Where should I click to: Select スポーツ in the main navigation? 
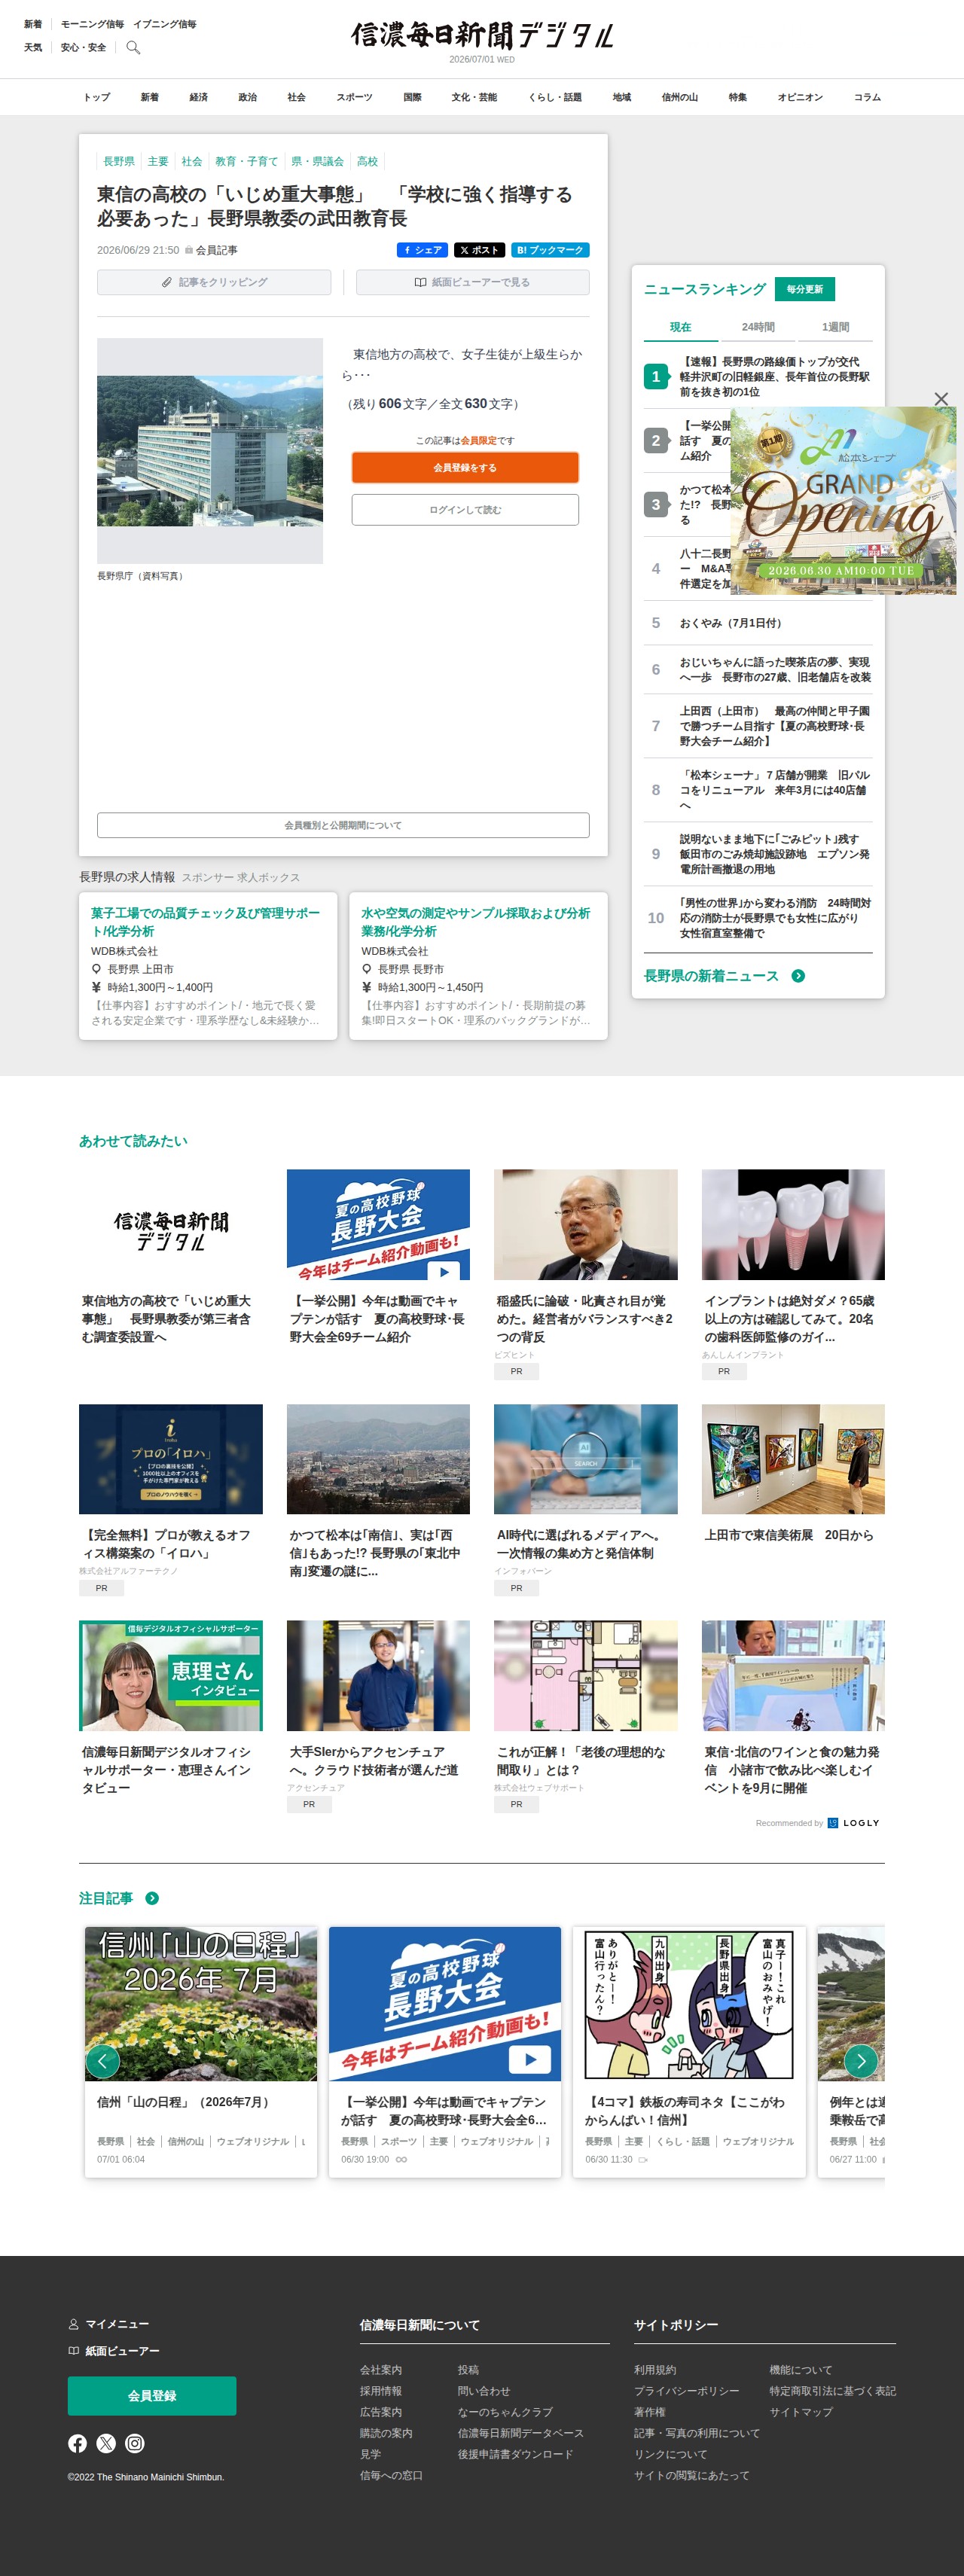click(x=354, y=97)
